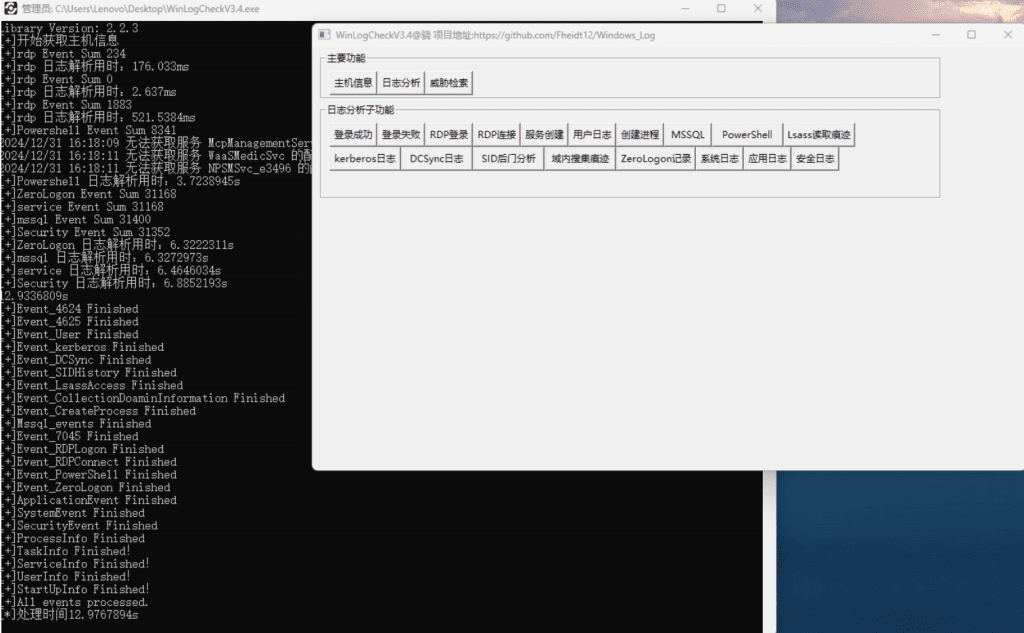View RDP登录 logon records
Image resolution: width=1024 pixels, height=633 pixels.
[449, 135]
